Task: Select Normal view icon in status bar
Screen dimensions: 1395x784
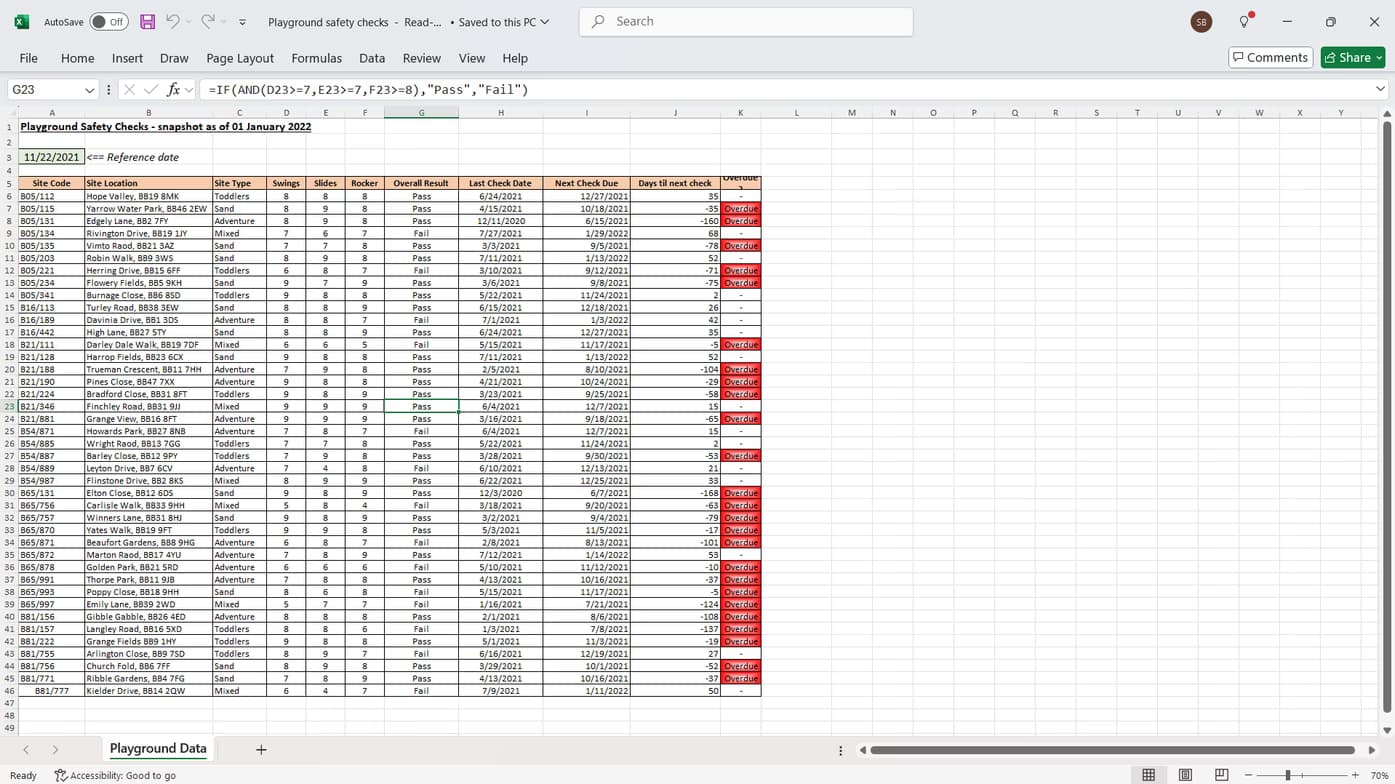Action: coord(1148,775)
